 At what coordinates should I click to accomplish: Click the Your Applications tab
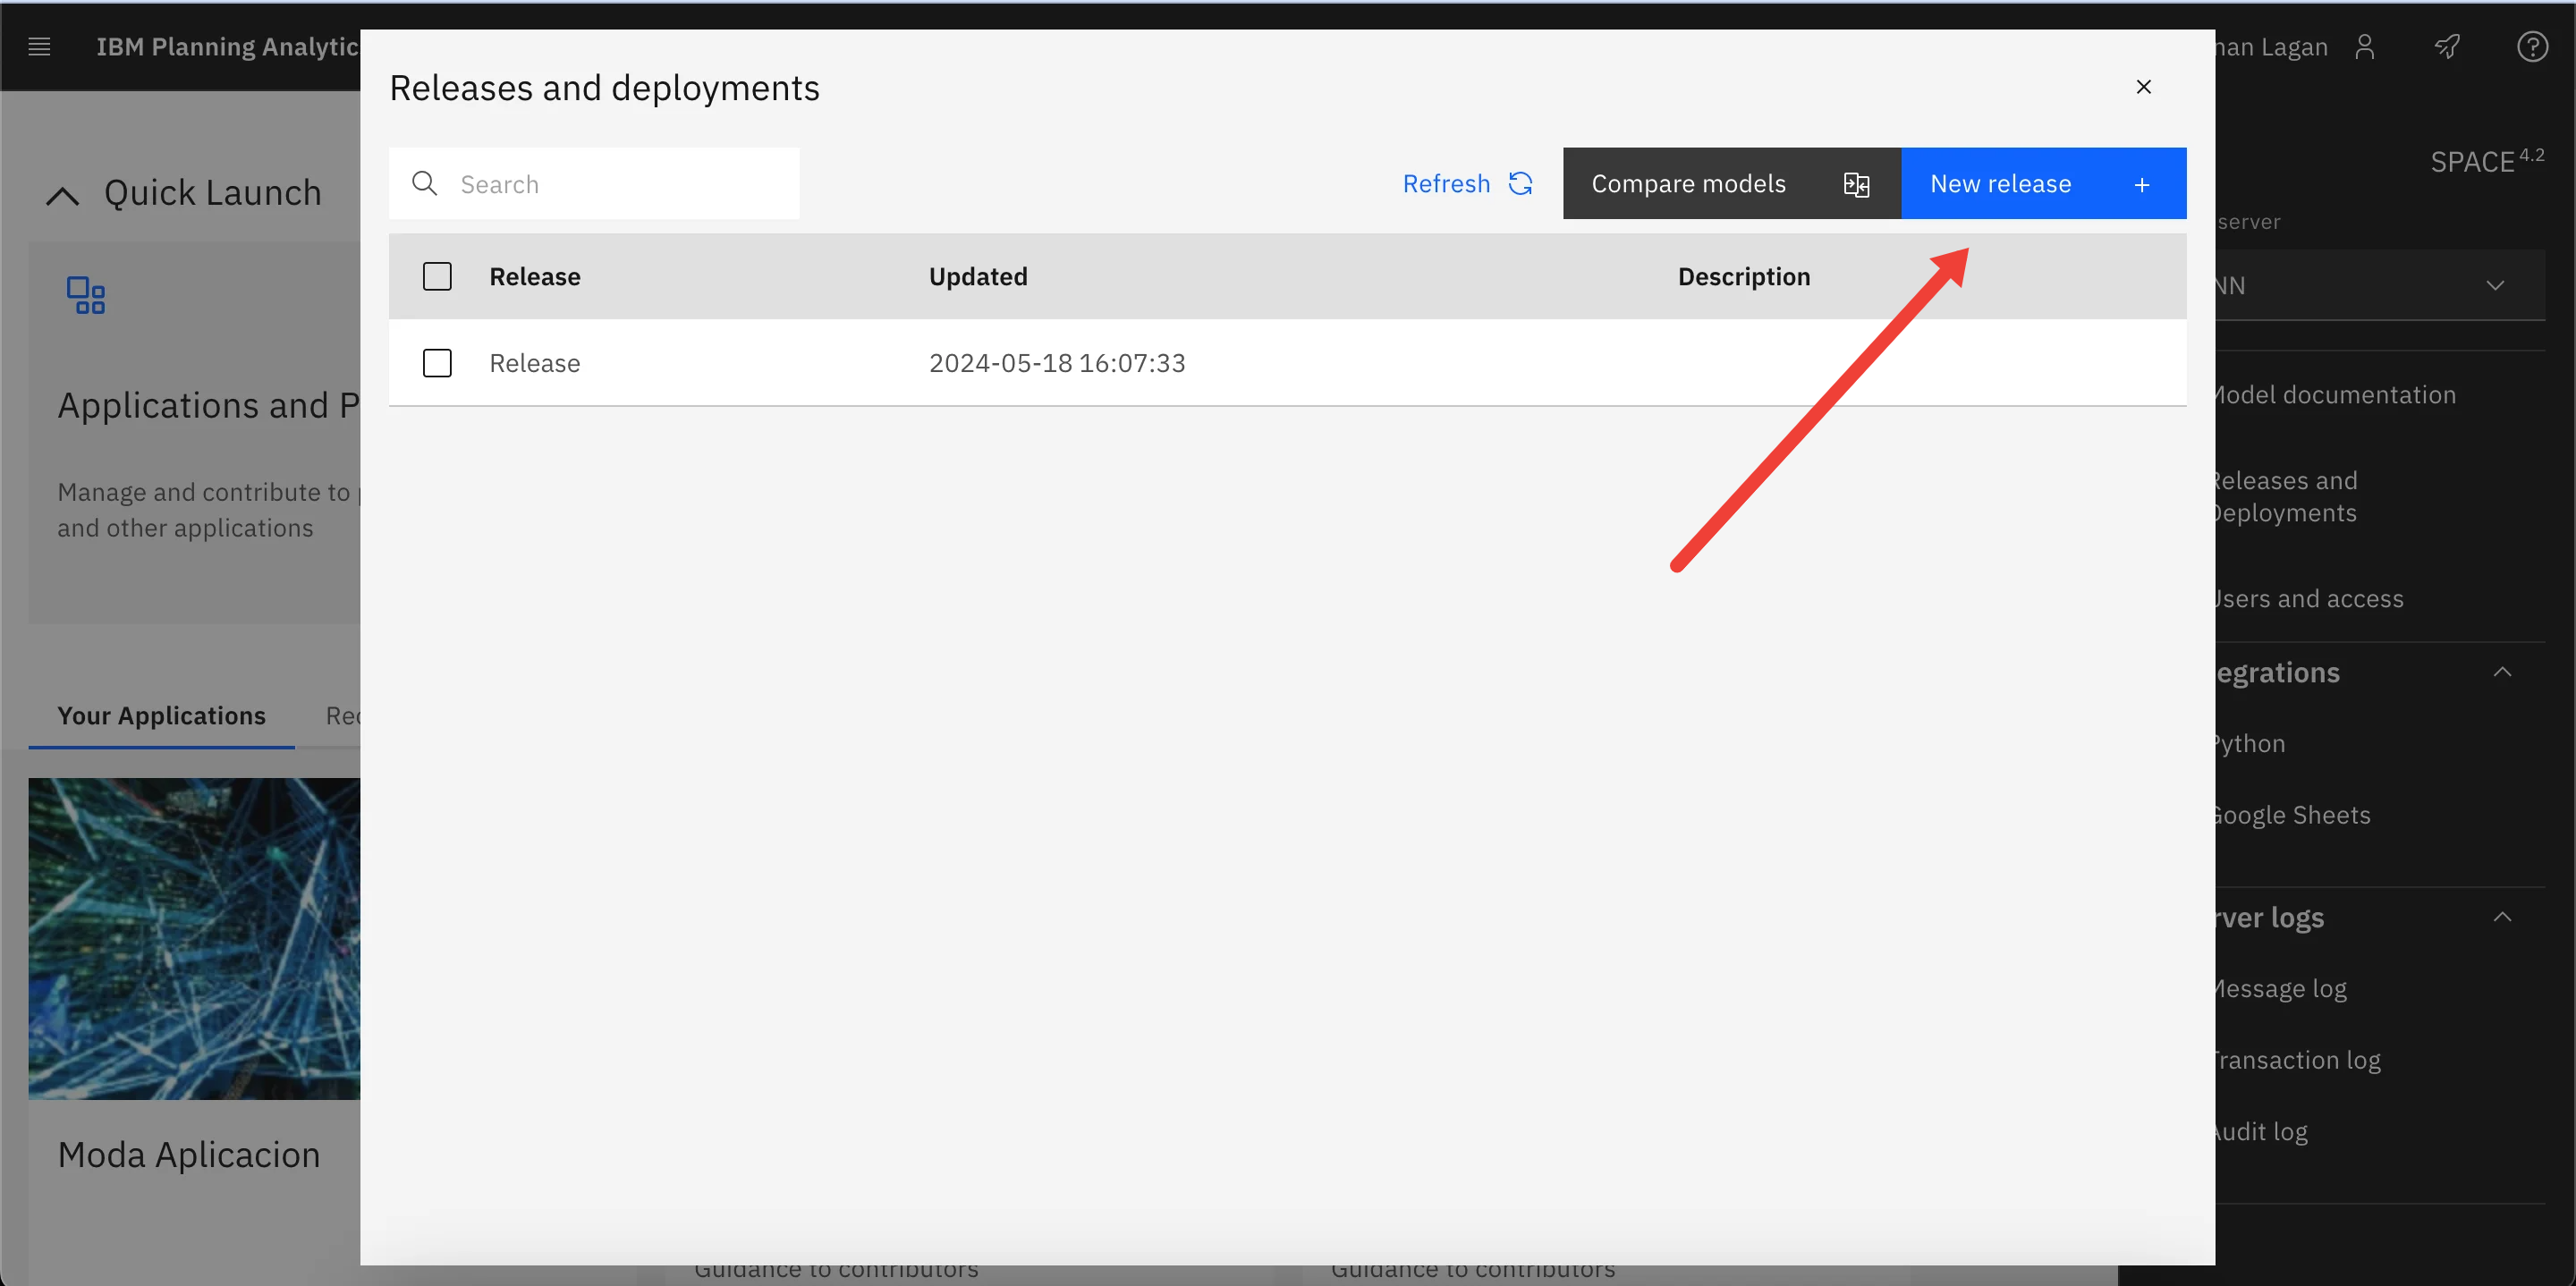point(161,715)
